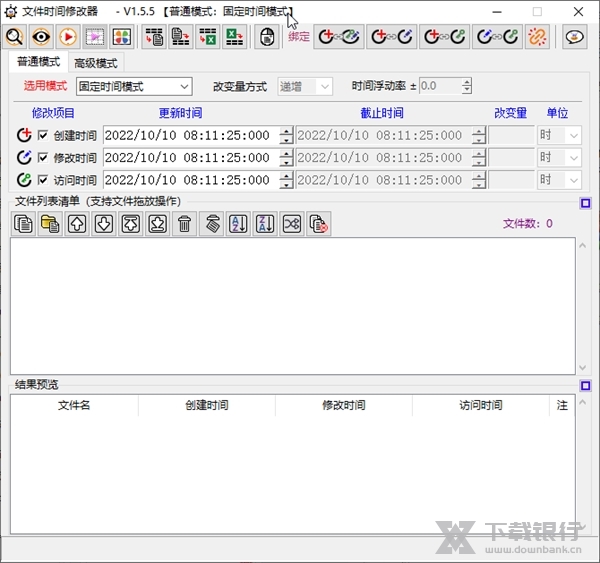This screenshot has width=600, height=563.
Task: Click the magnifier search icon in toolbar
Action: (15, 37)
